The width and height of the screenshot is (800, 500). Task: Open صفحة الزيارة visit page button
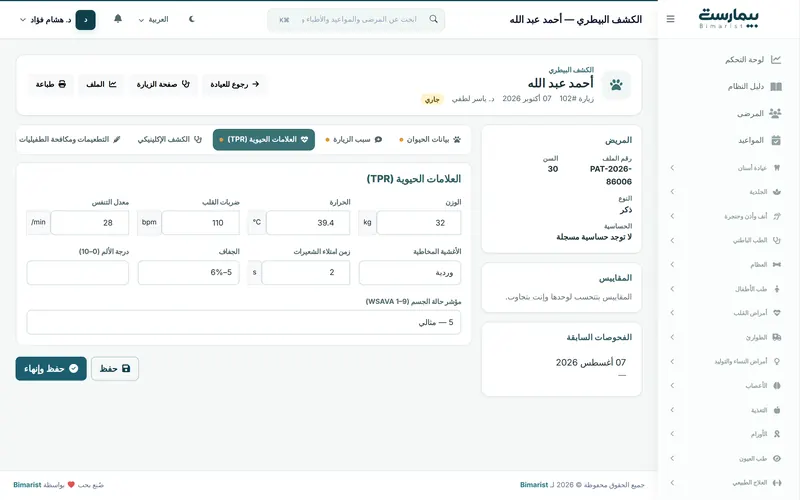[x=163, y=84]
